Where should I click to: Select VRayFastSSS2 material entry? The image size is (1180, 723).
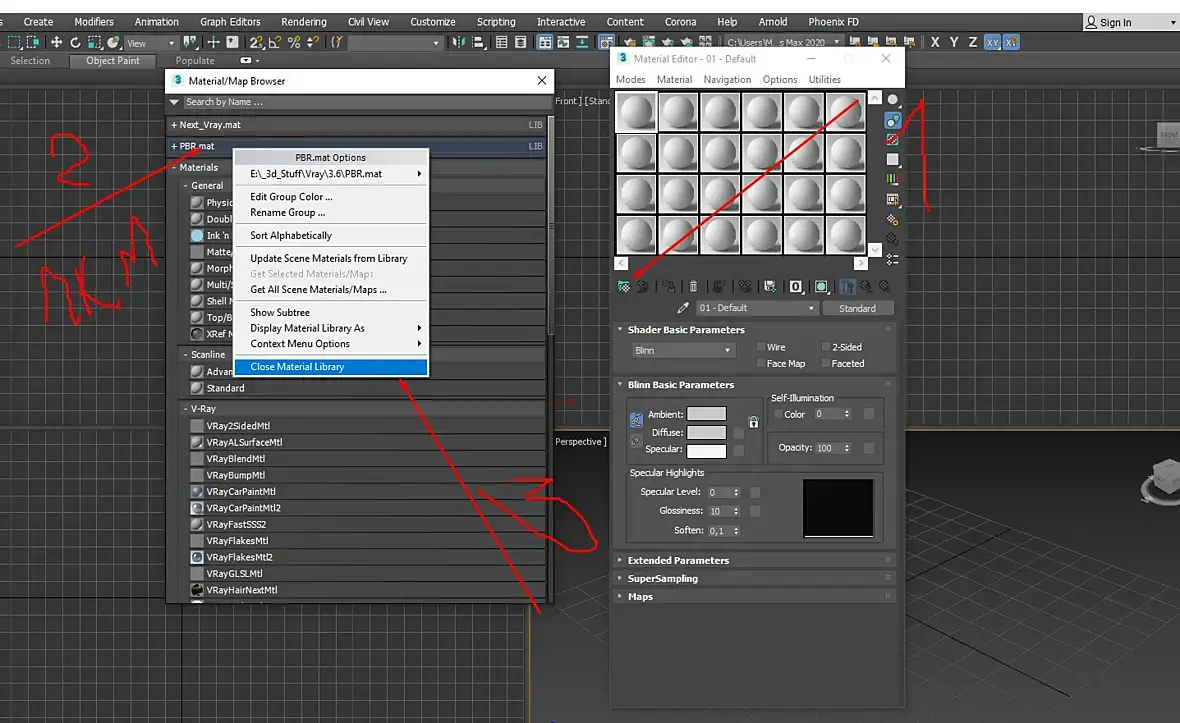[236, 524]
